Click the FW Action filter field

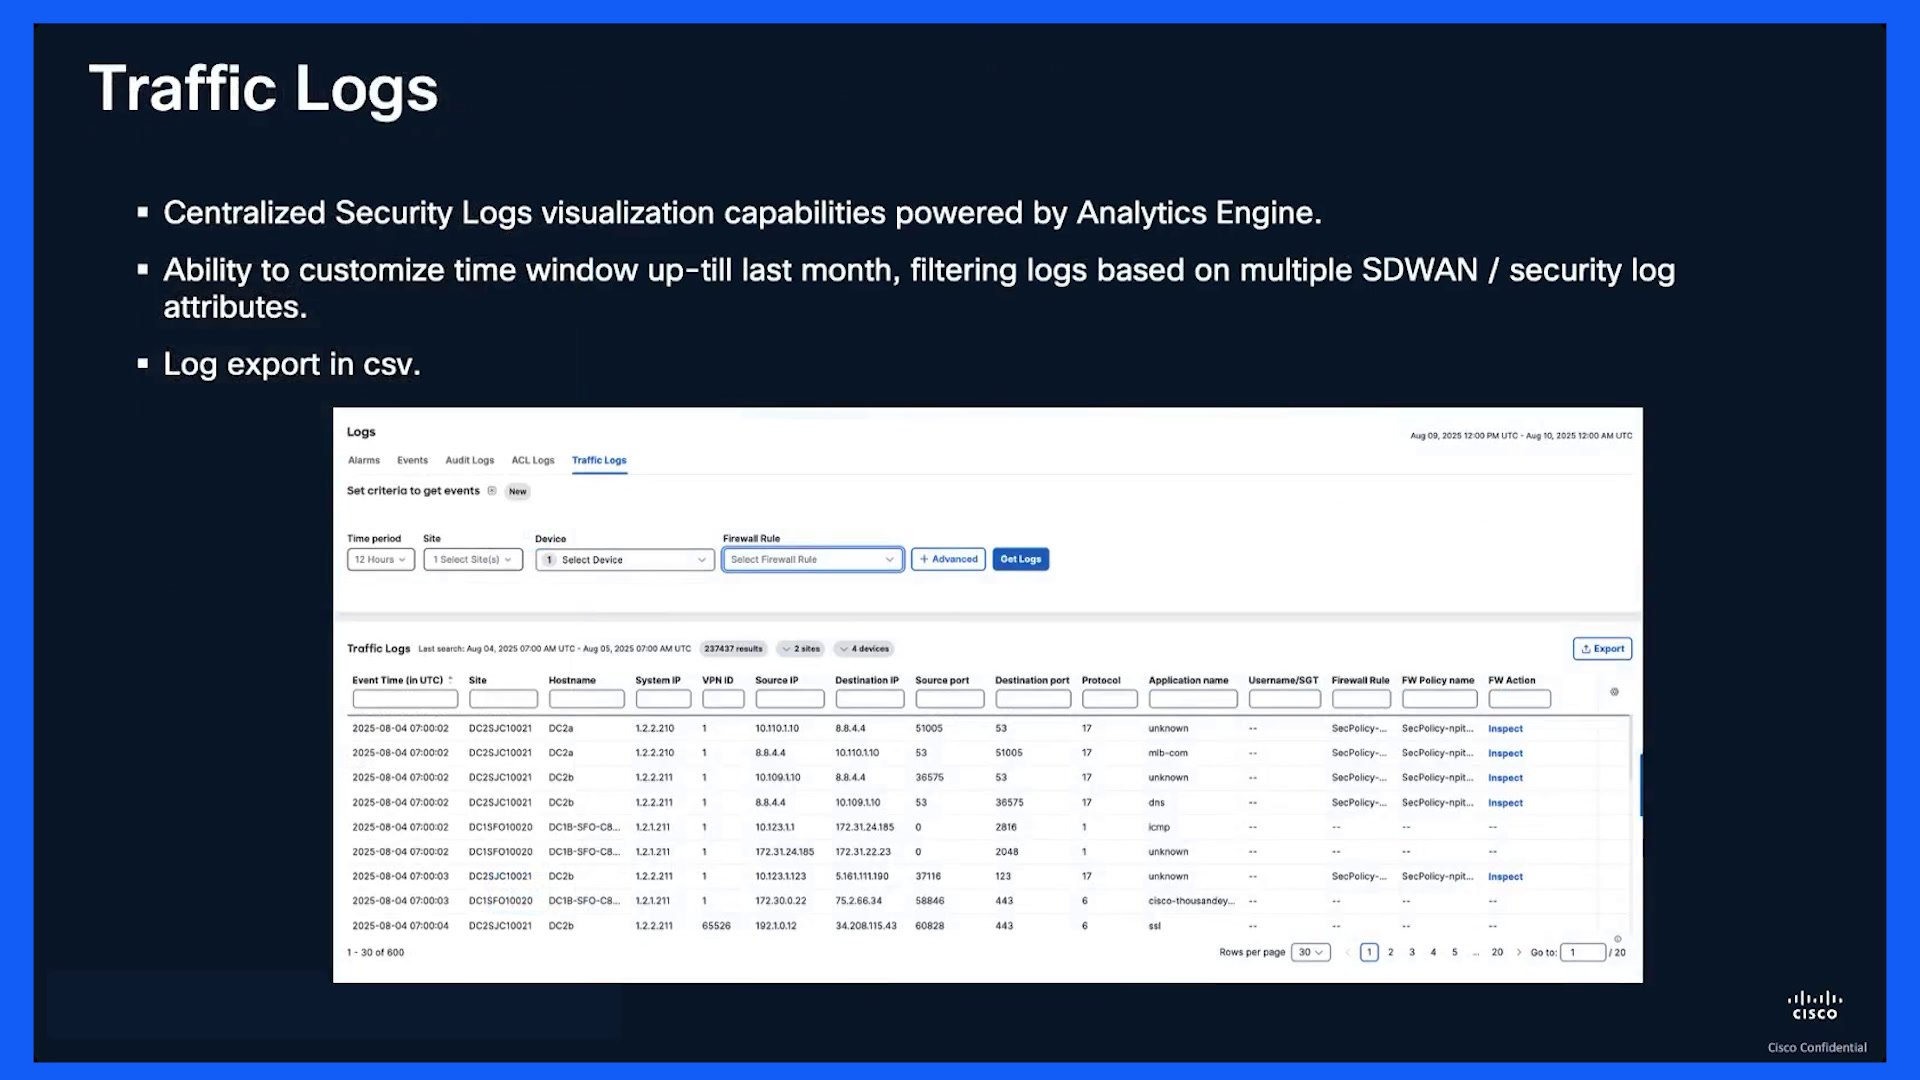pos(1520,700)
